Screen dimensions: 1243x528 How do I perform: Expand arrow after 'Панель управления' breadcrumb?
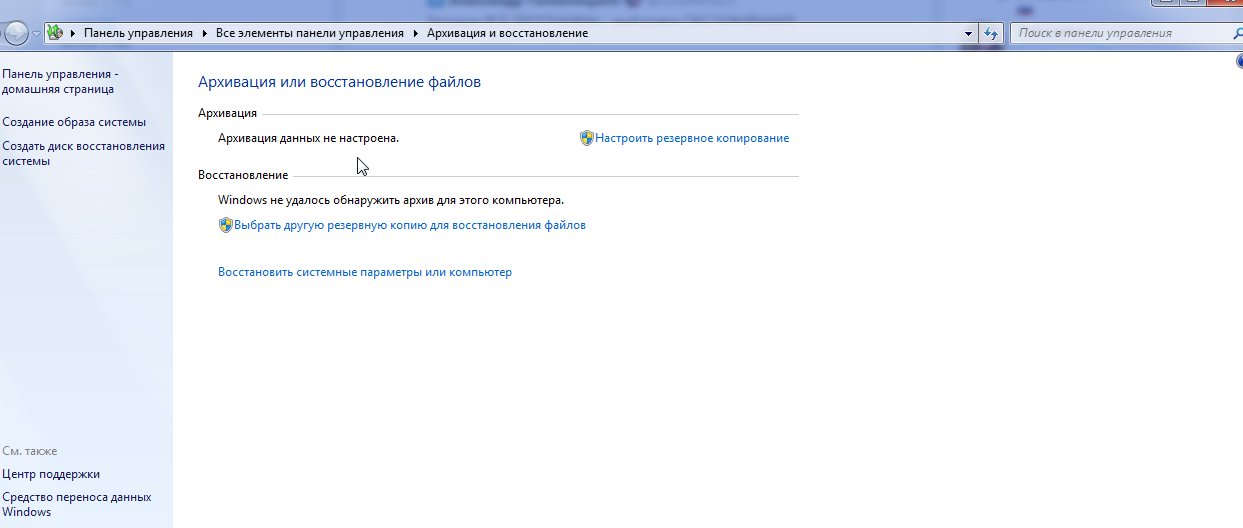(204, 33)
